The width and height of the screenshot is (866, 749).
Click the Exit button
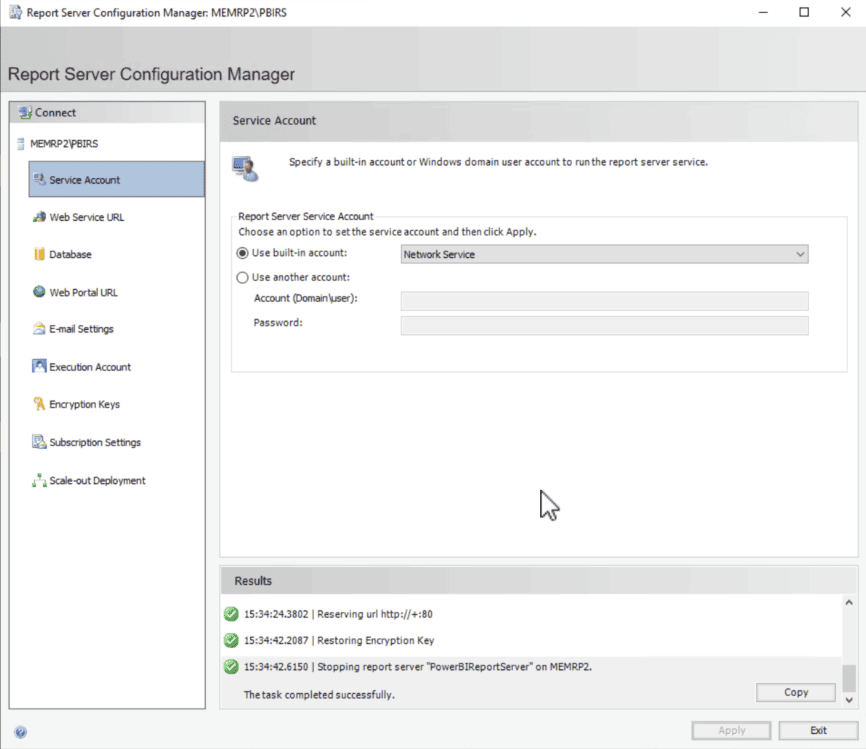(818, 730)
